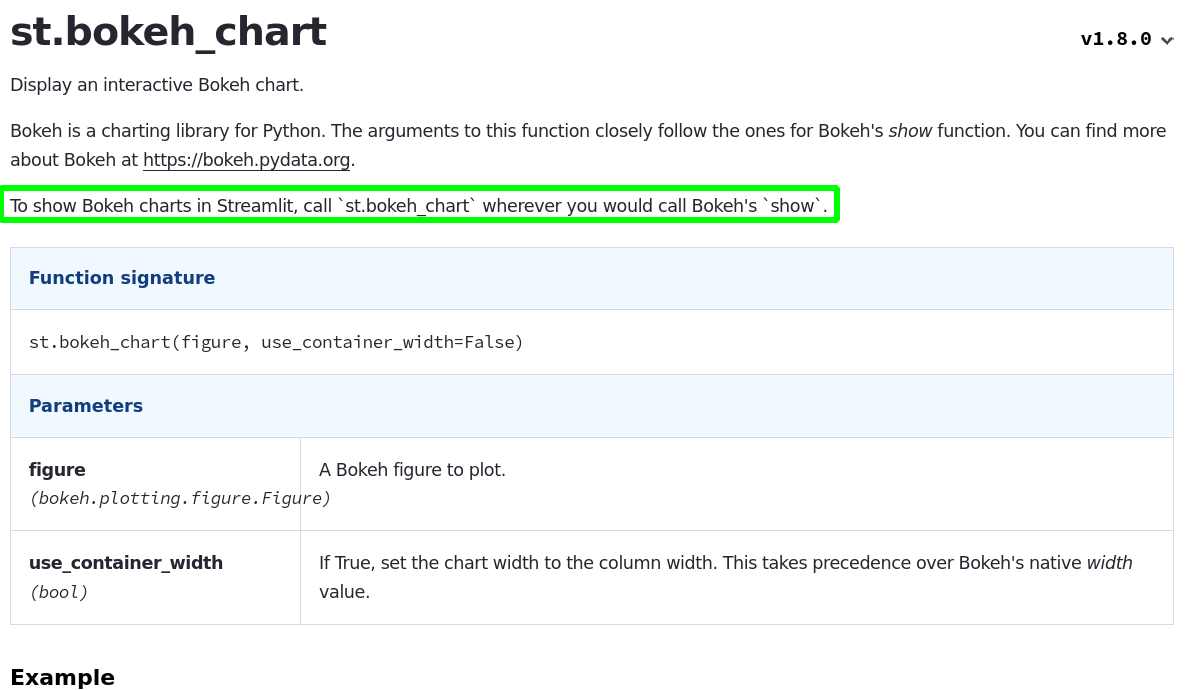Click the figure parameter name
Screen dimensions: 1188x690
click(57, 470)
